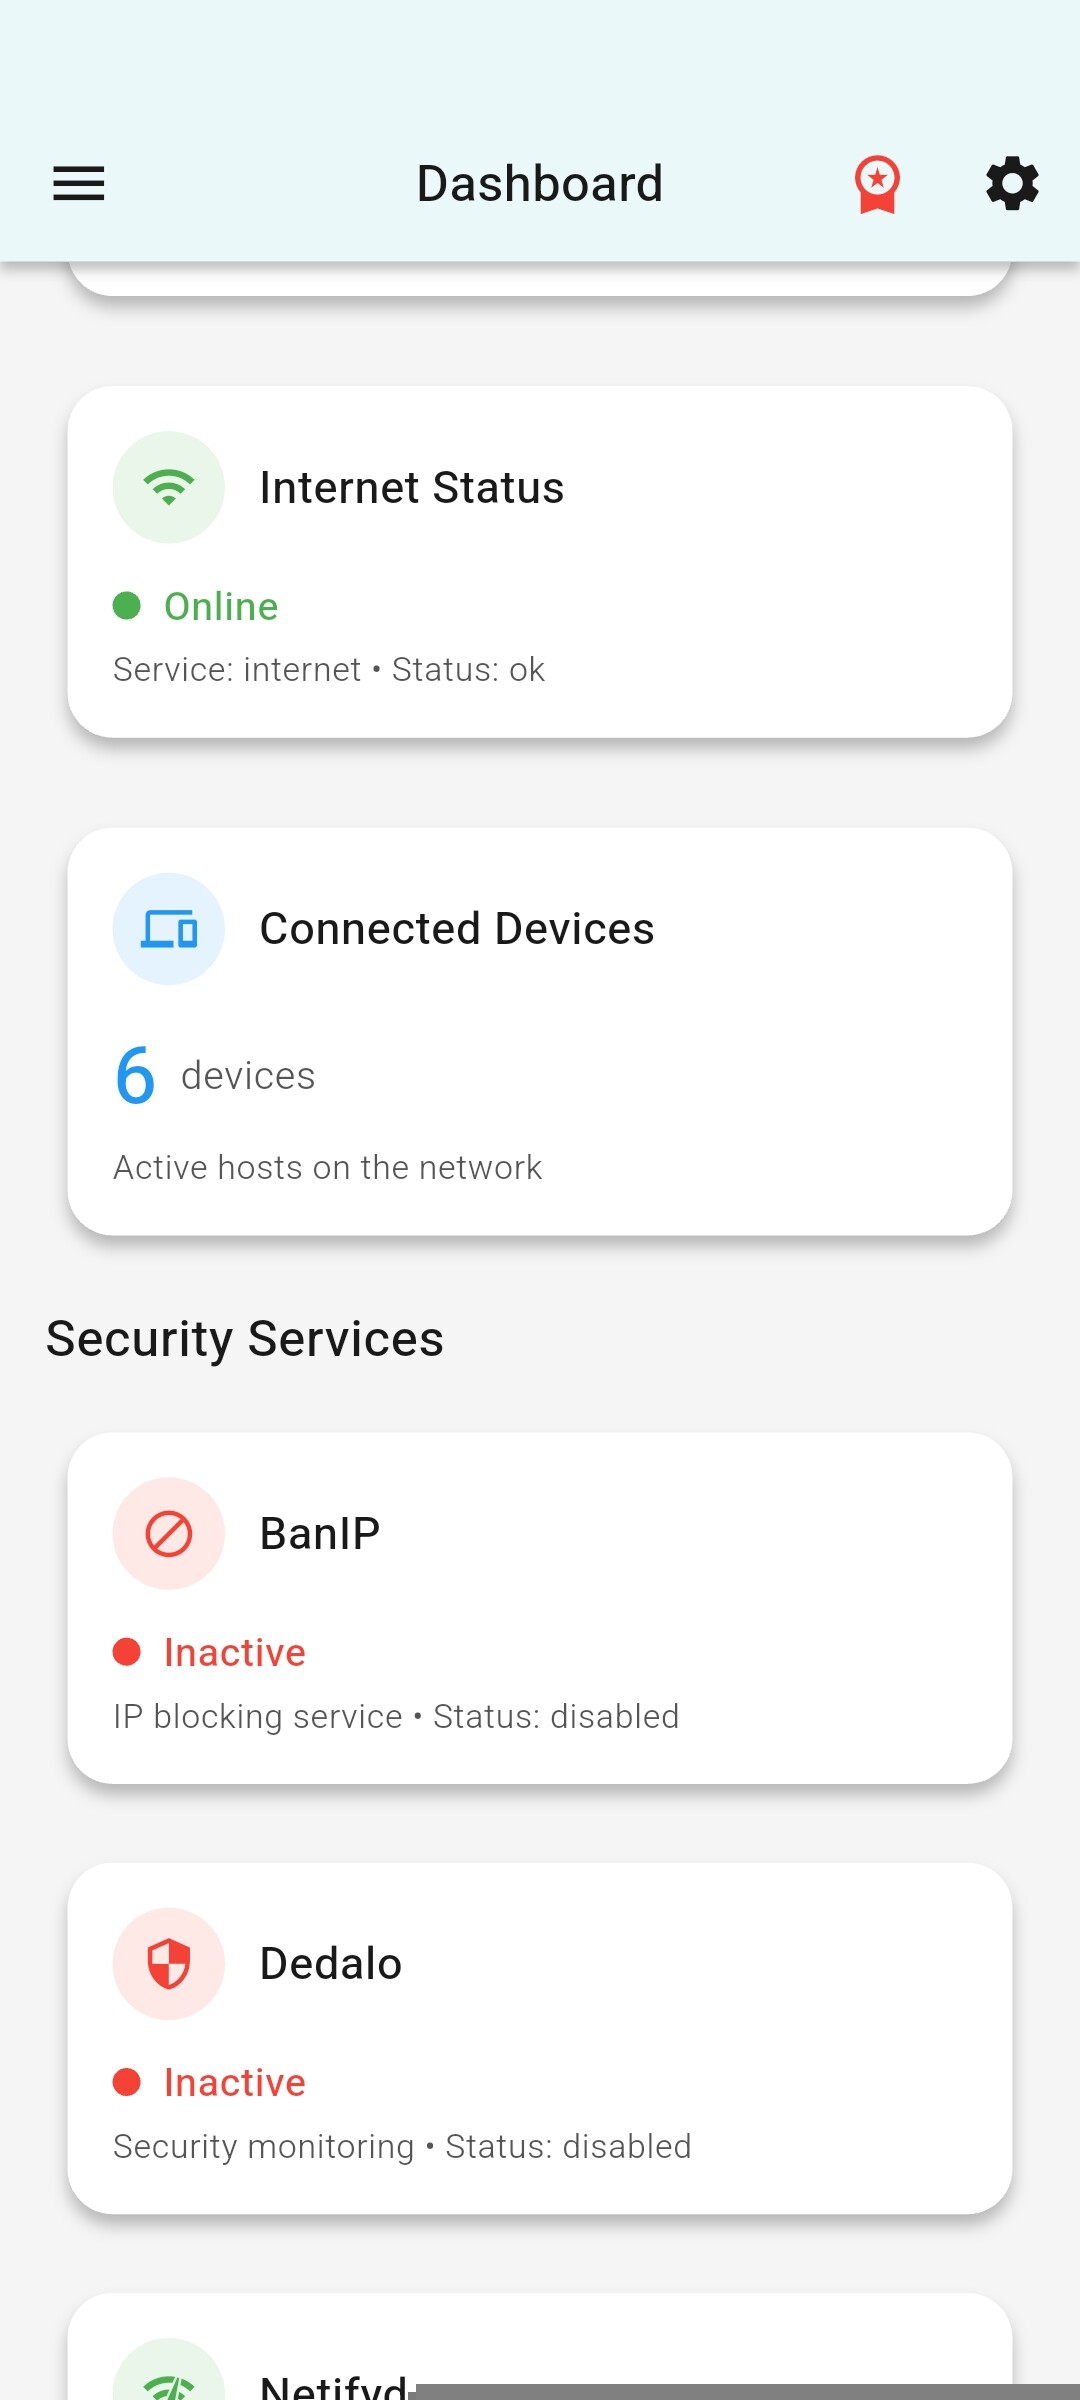
Task: Tap the blue Connected Devices icon
Action: (169, 929)
